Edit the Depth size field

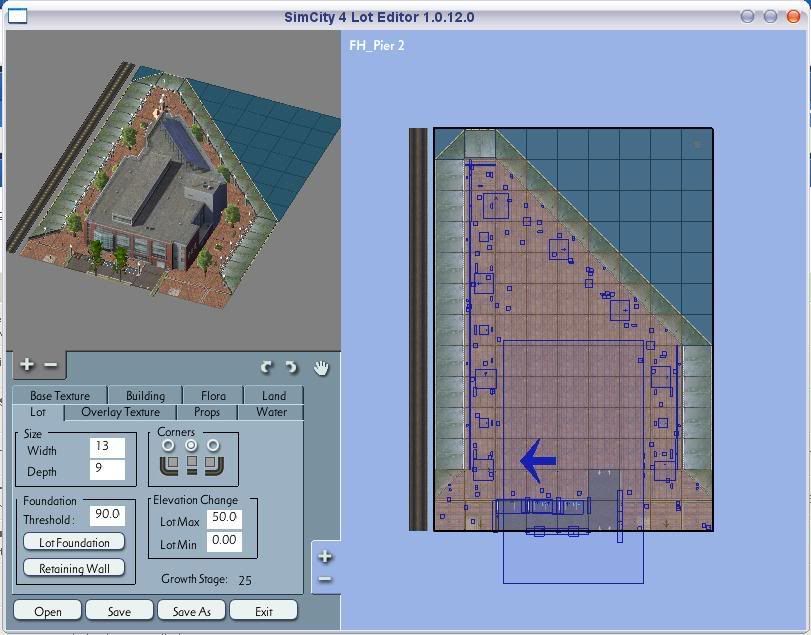pos(107,470)
